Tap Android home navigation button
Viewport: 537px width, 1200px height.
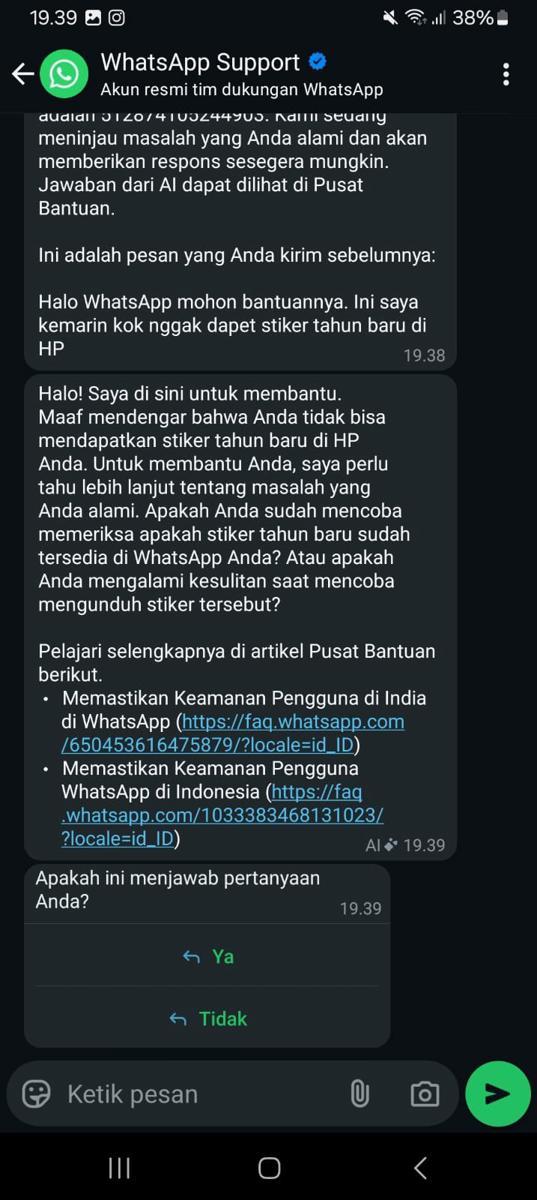pyautogui.click(x=269, y=1167)
